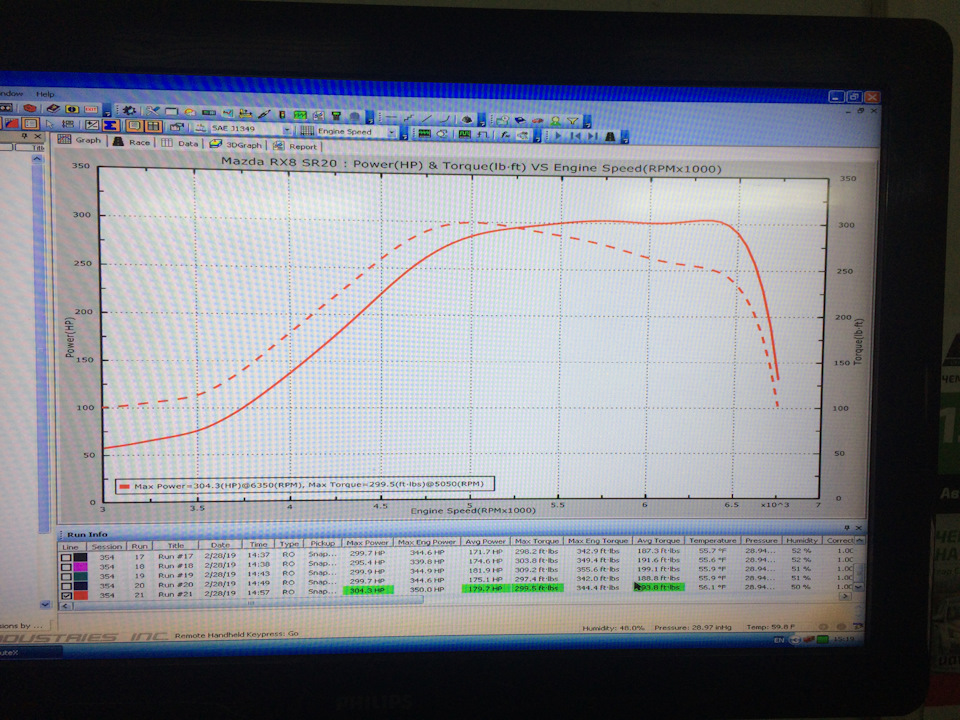Image resolution: width=960 pixels, height=720 pixels.
Task: Click the red color swatch for Run #21
Action: 81,595
